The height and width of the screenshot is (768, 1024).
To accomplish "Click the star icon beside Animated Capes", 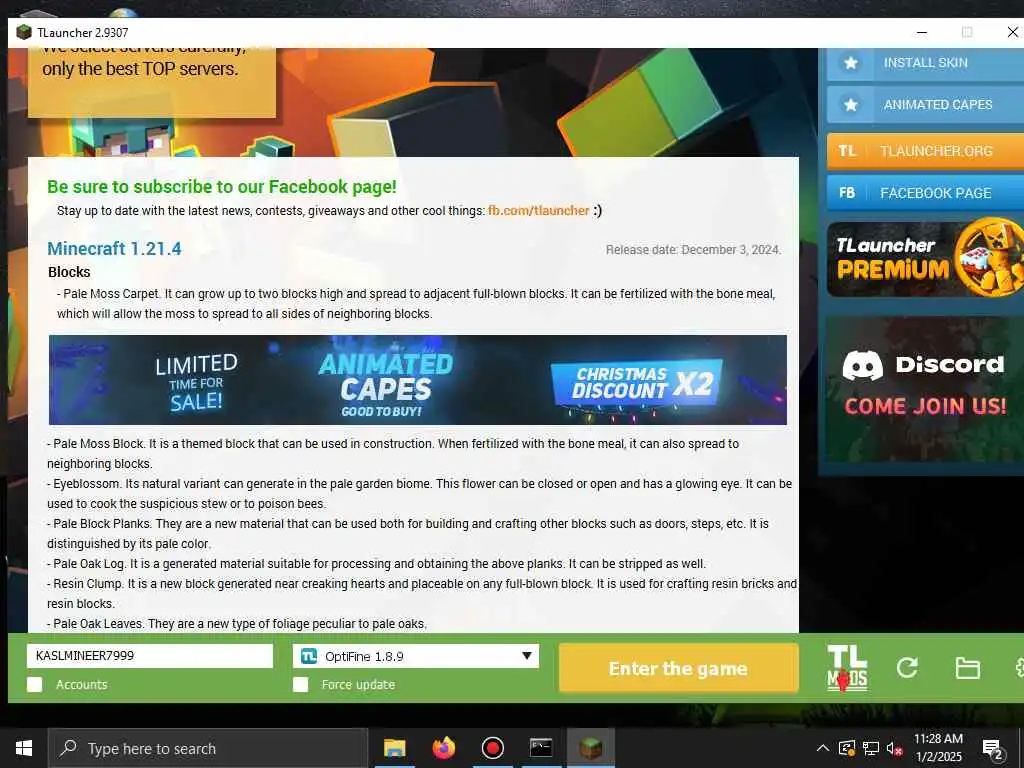I will (x=850, y=104).
